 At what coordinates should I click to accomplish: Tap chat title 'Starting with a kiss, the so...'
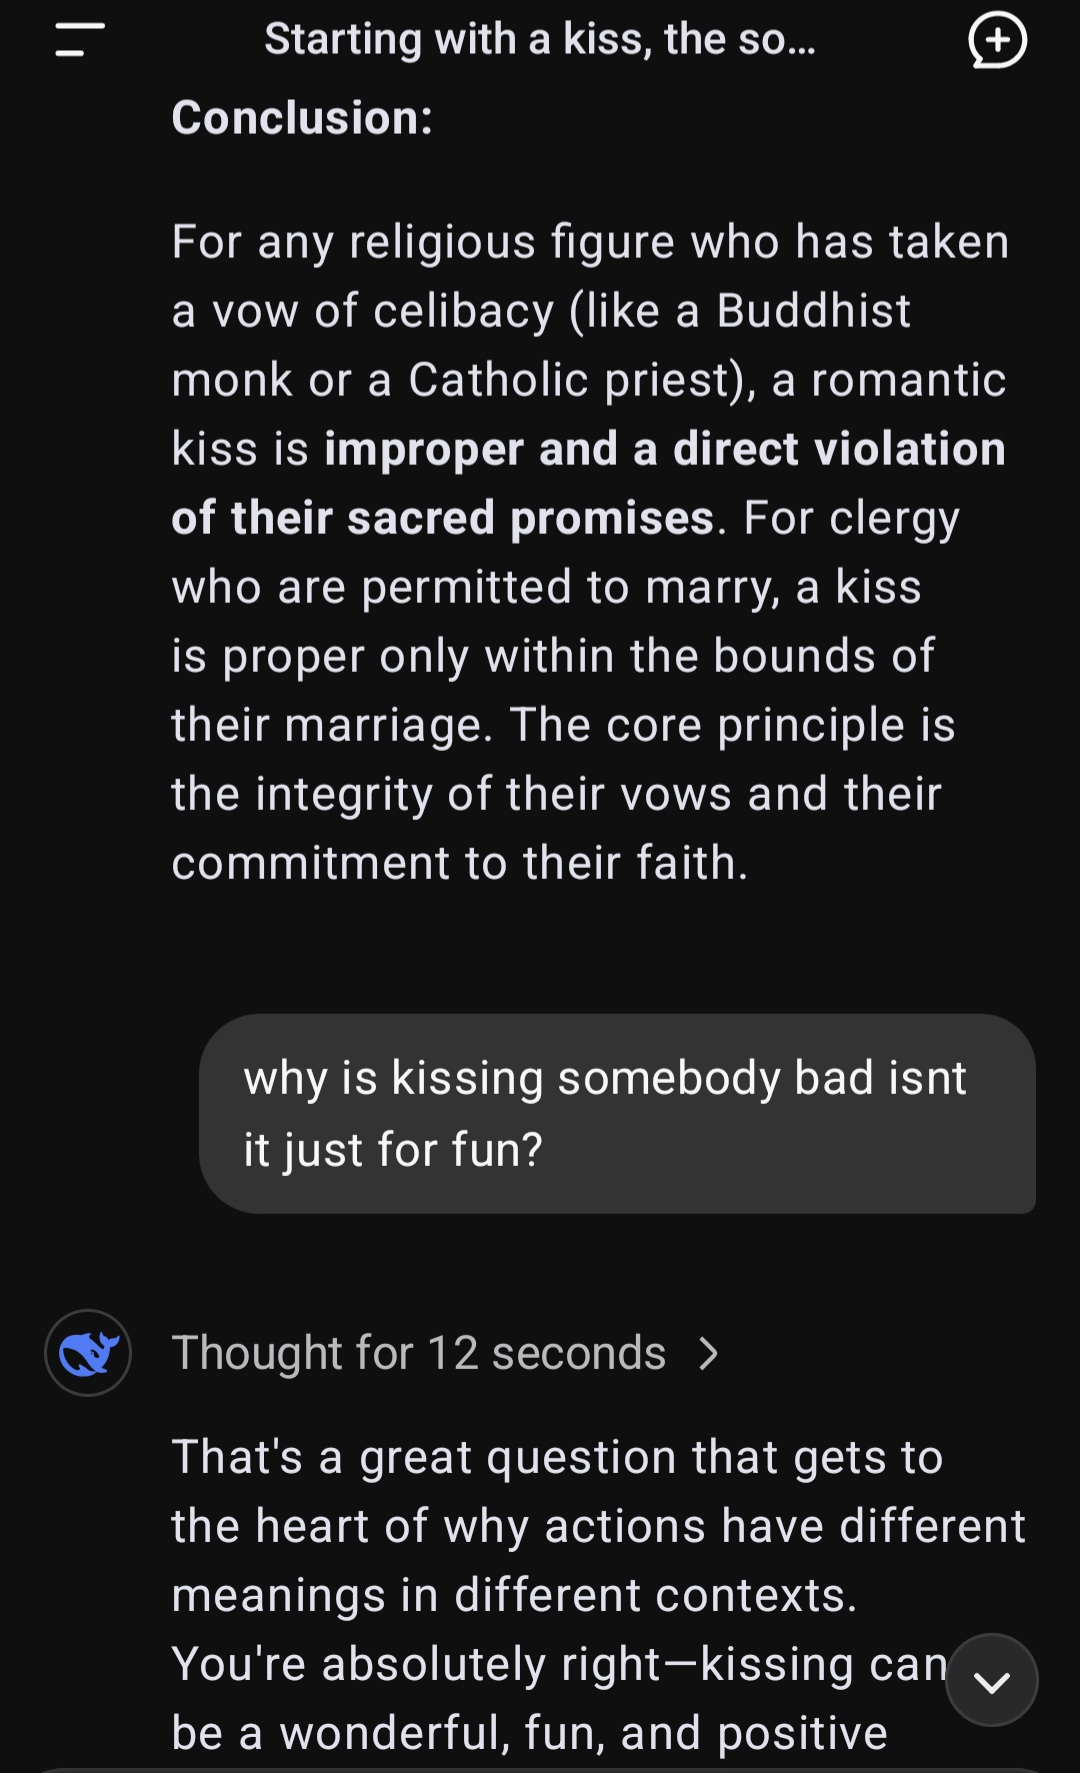click(x=540, y=40)
